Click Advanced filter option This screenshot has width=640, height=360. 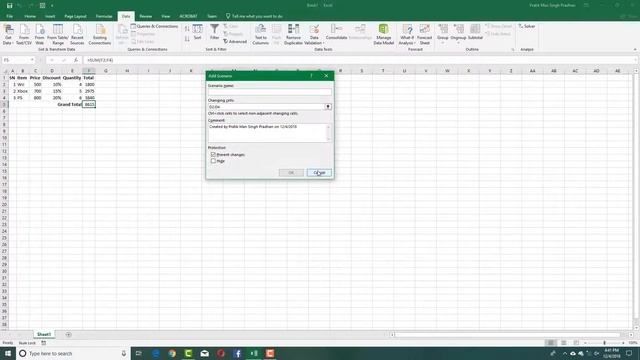click(235, 42)
